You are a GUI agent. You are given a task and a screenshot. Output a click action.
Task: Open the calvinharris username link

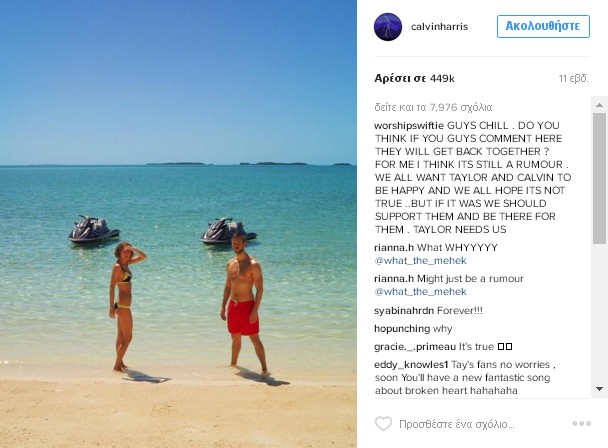tap(439, 27)
